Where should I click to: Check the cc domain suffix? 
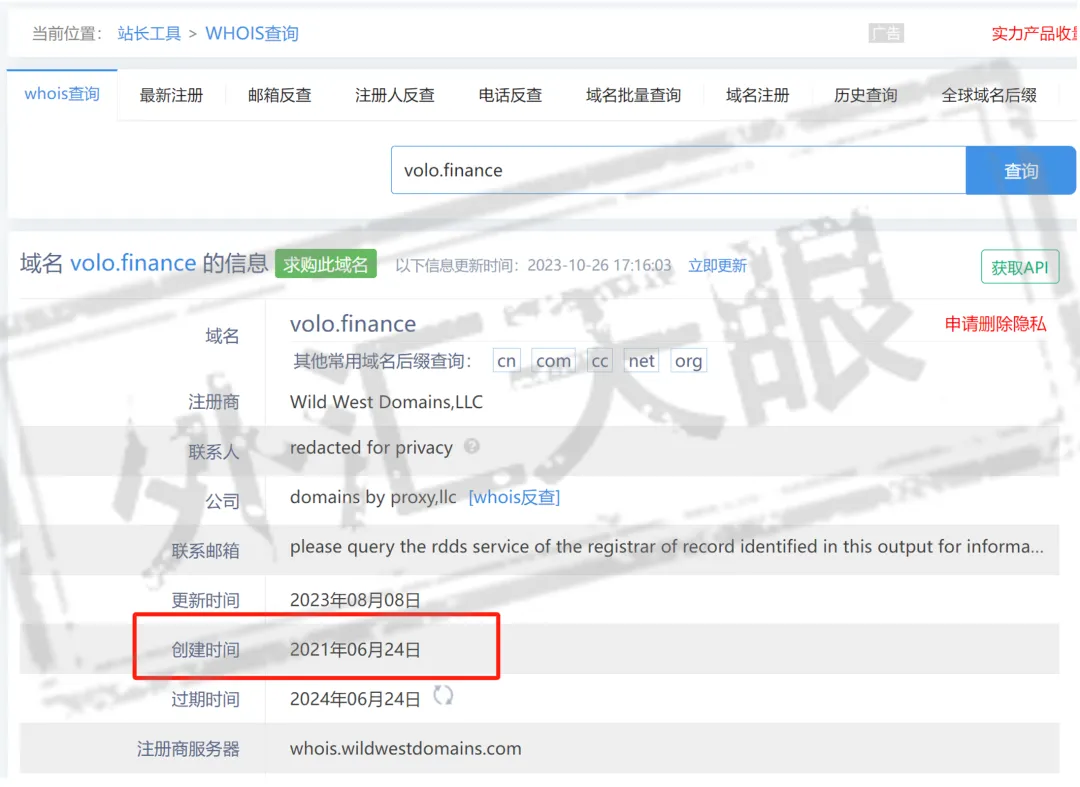click(600, 361)
